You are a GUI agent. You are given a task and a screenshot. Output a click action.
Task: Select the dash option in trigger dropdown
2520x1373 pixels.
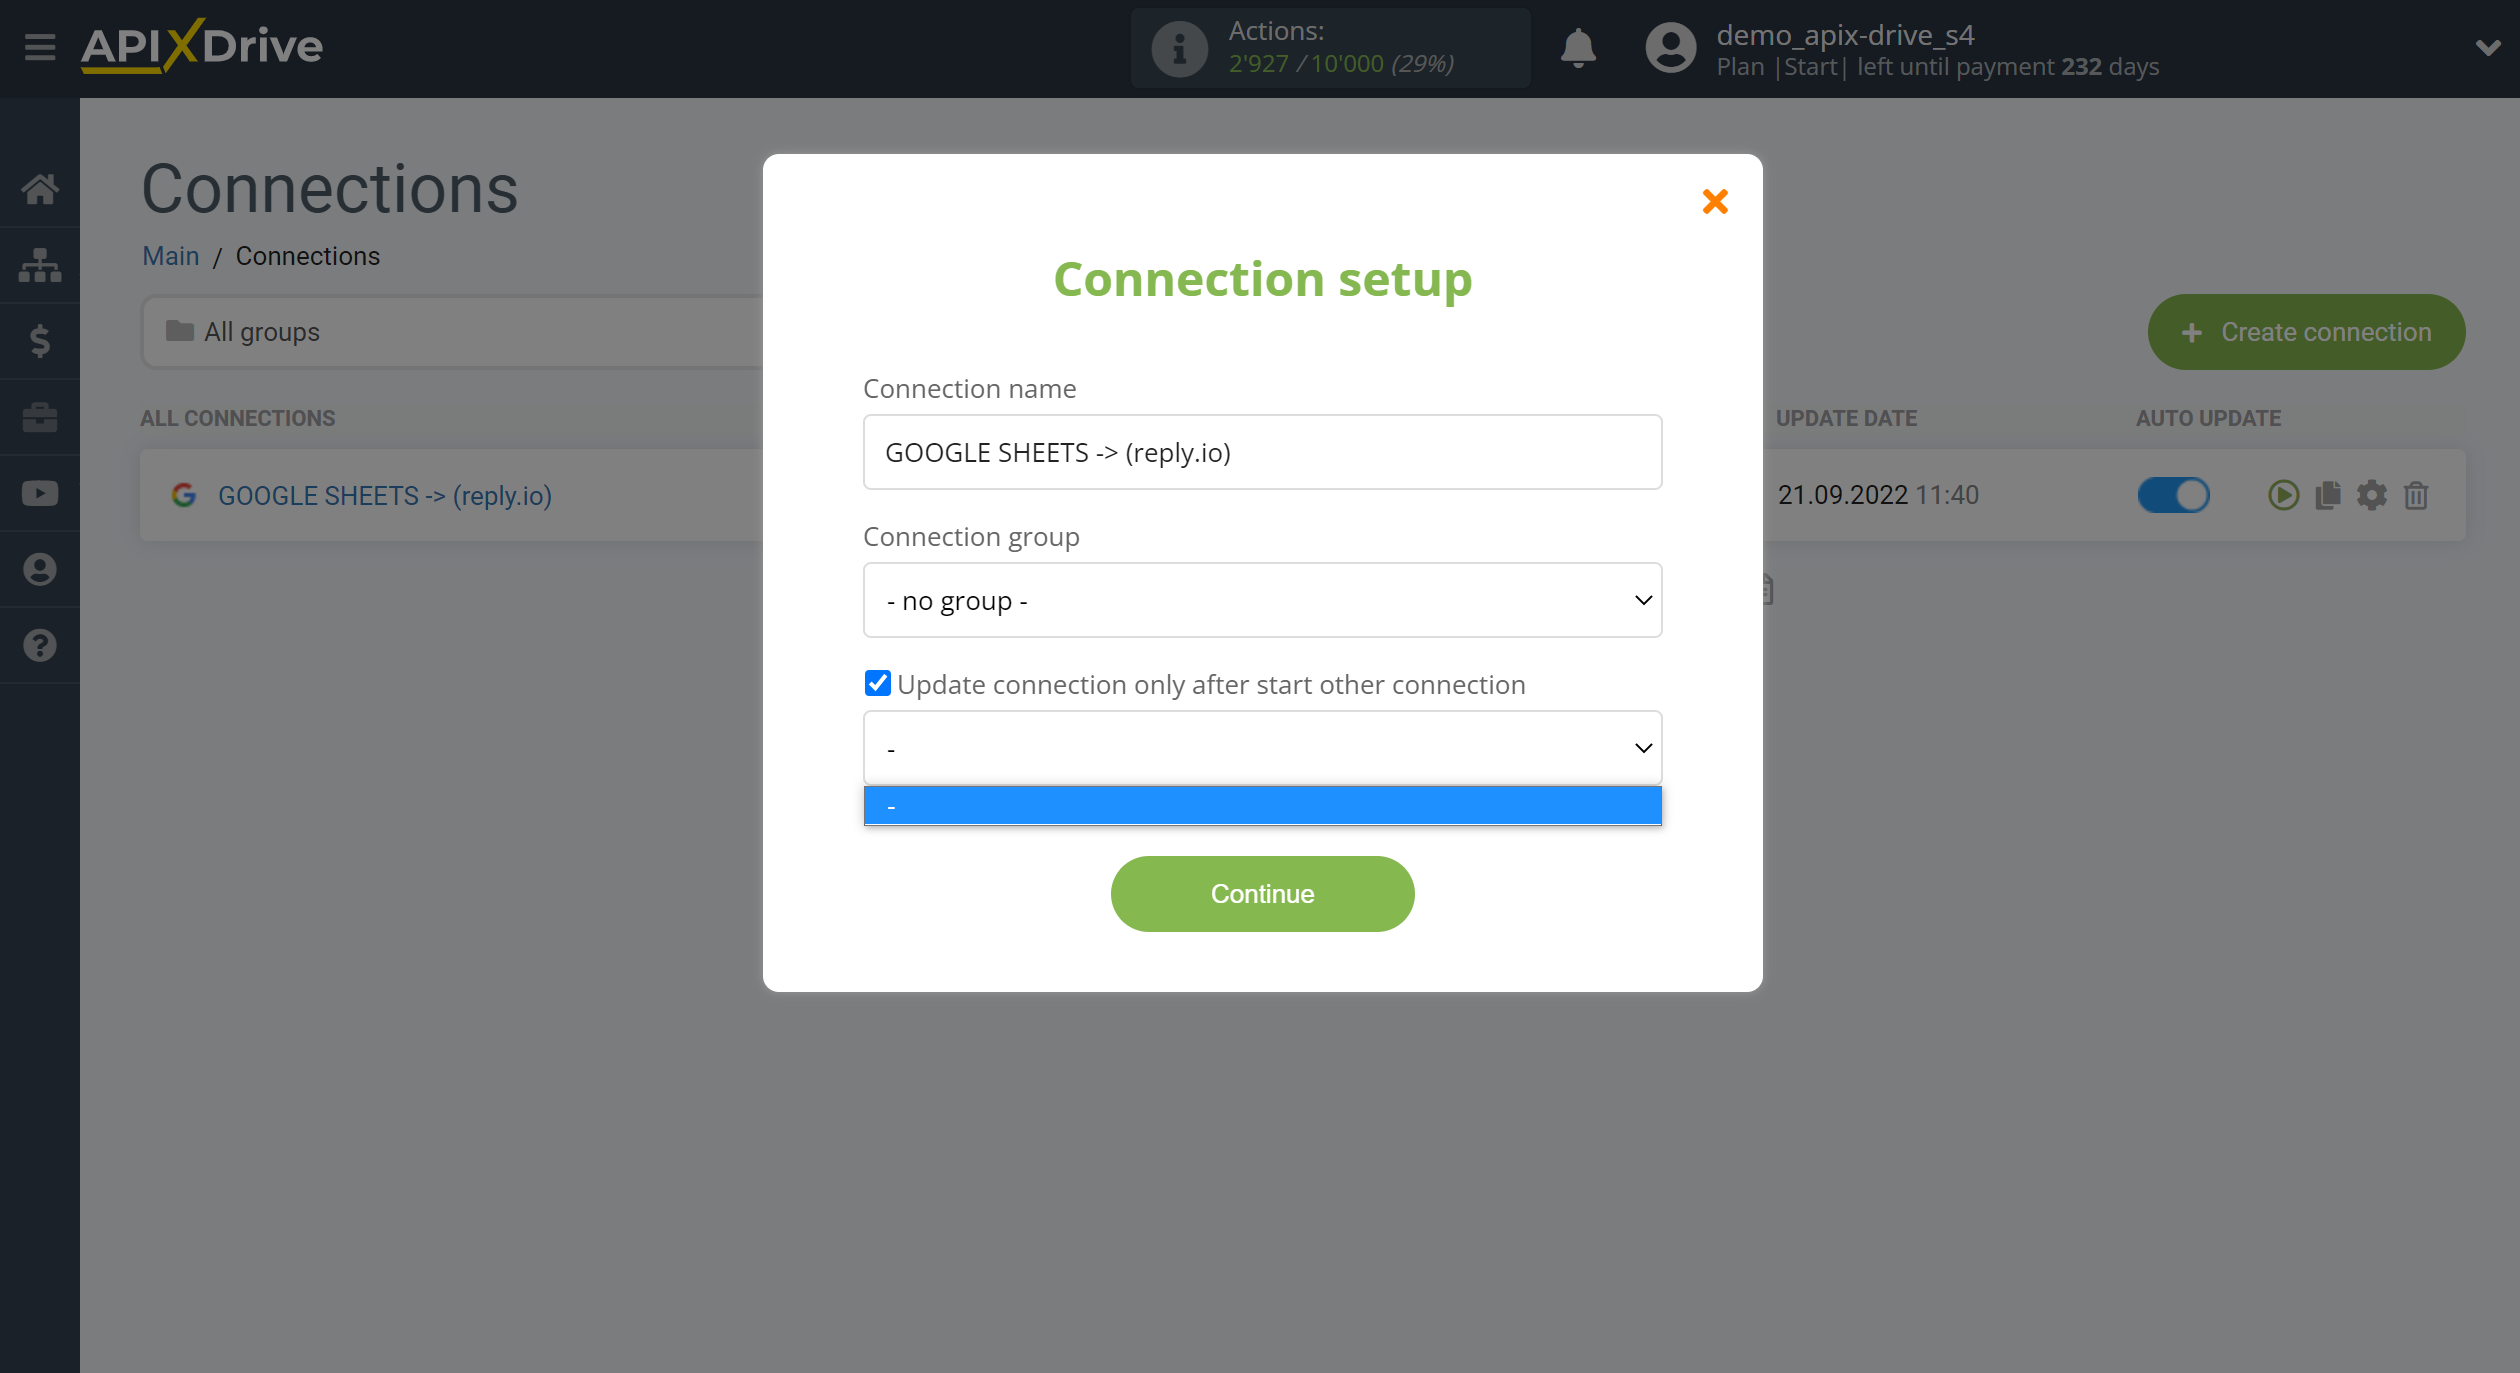coord(1263,803)
